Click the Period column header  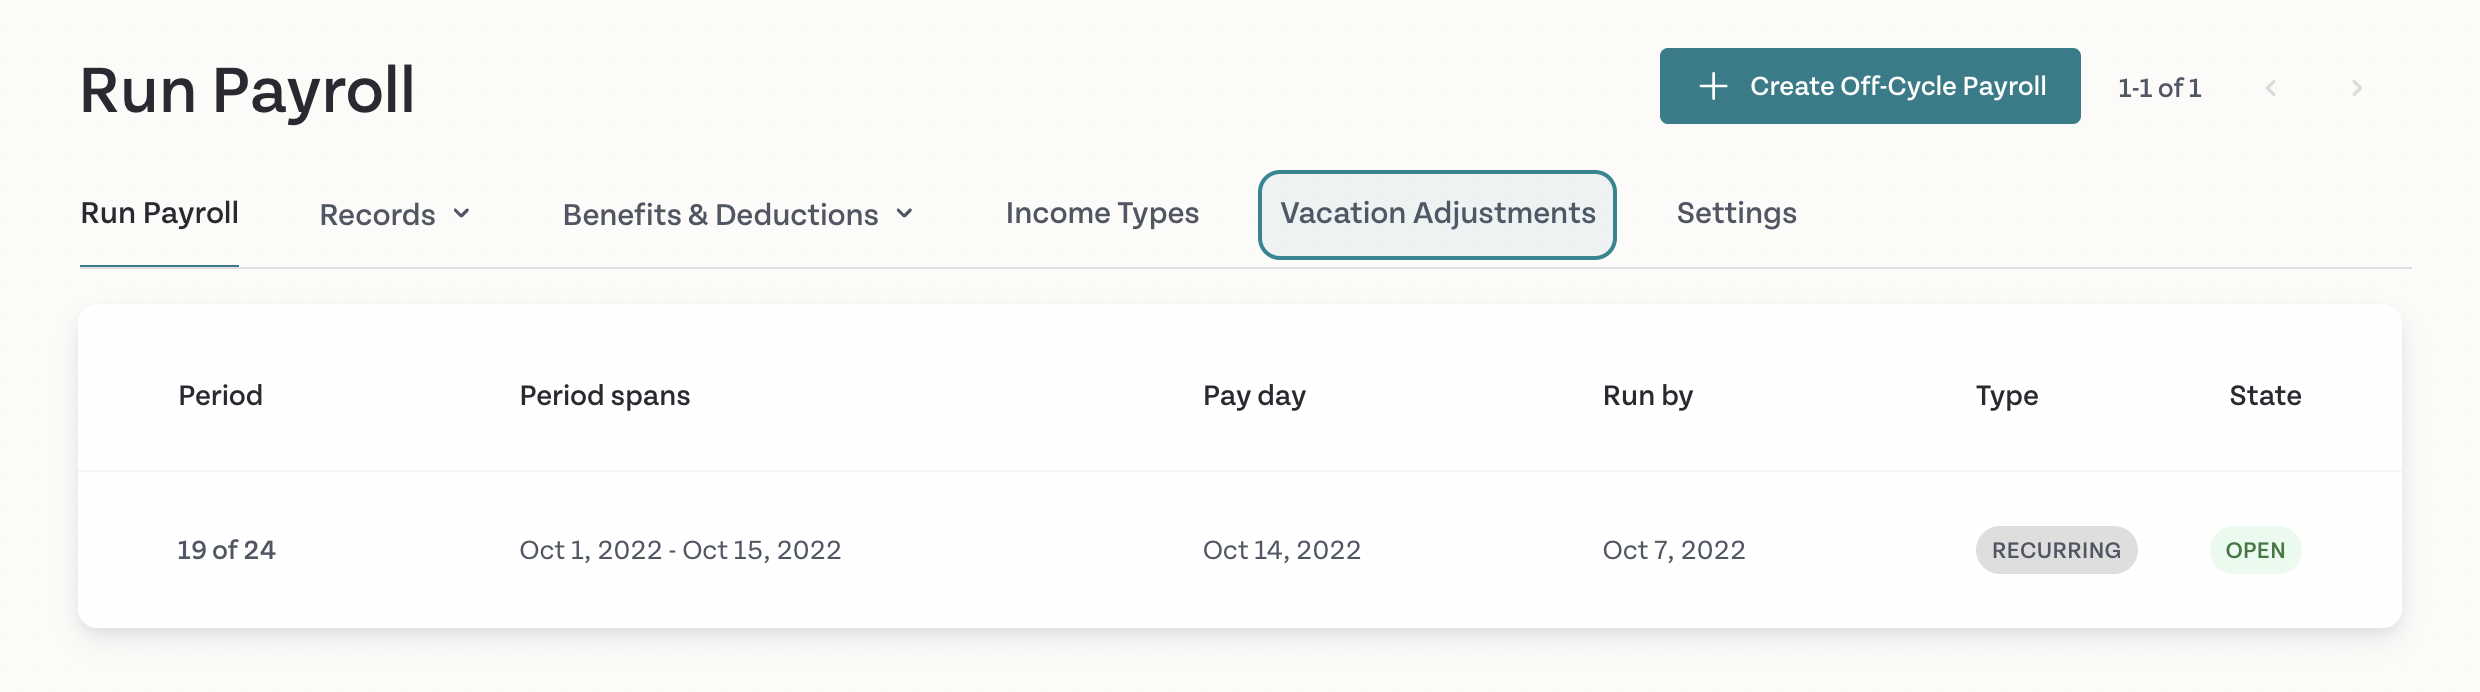[x=220, y=395]
